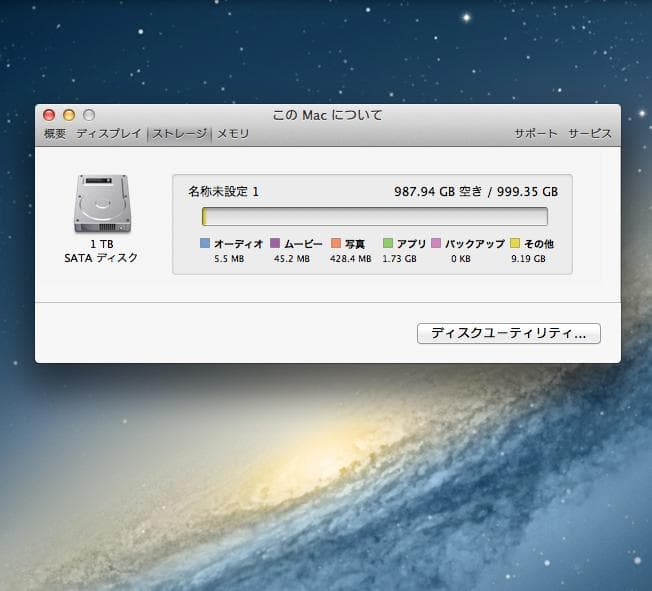
Task: Click the yellow その他 color swatch
Action: tap(515, 243)
